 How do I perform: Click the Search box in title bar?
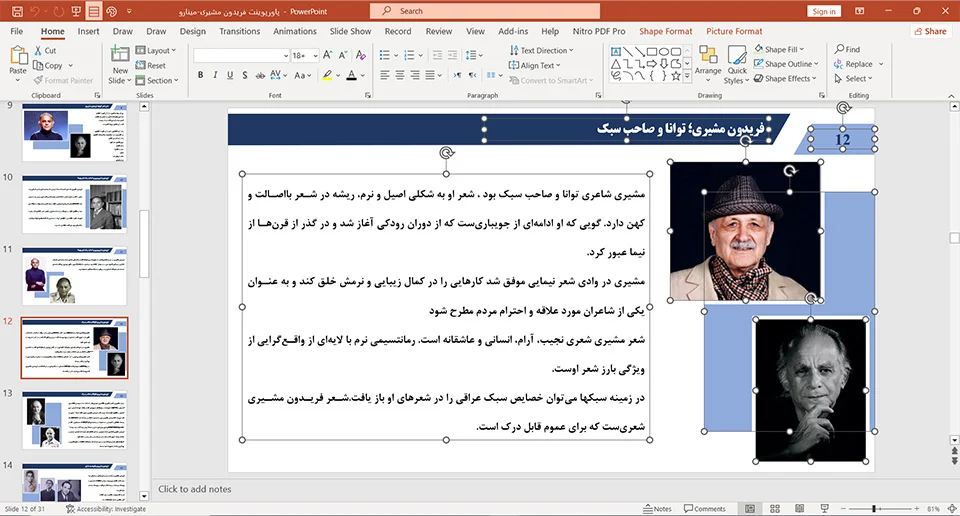pyautogui.click(x=485, y=11)
